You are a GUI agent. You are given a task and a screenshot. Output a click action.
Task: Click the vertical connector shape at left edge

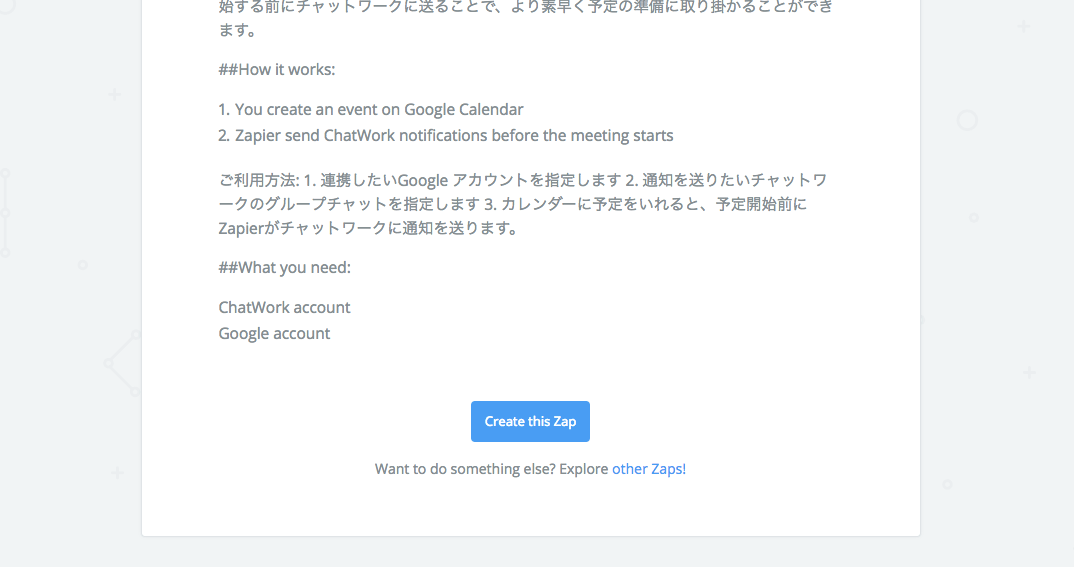(5, 212)
